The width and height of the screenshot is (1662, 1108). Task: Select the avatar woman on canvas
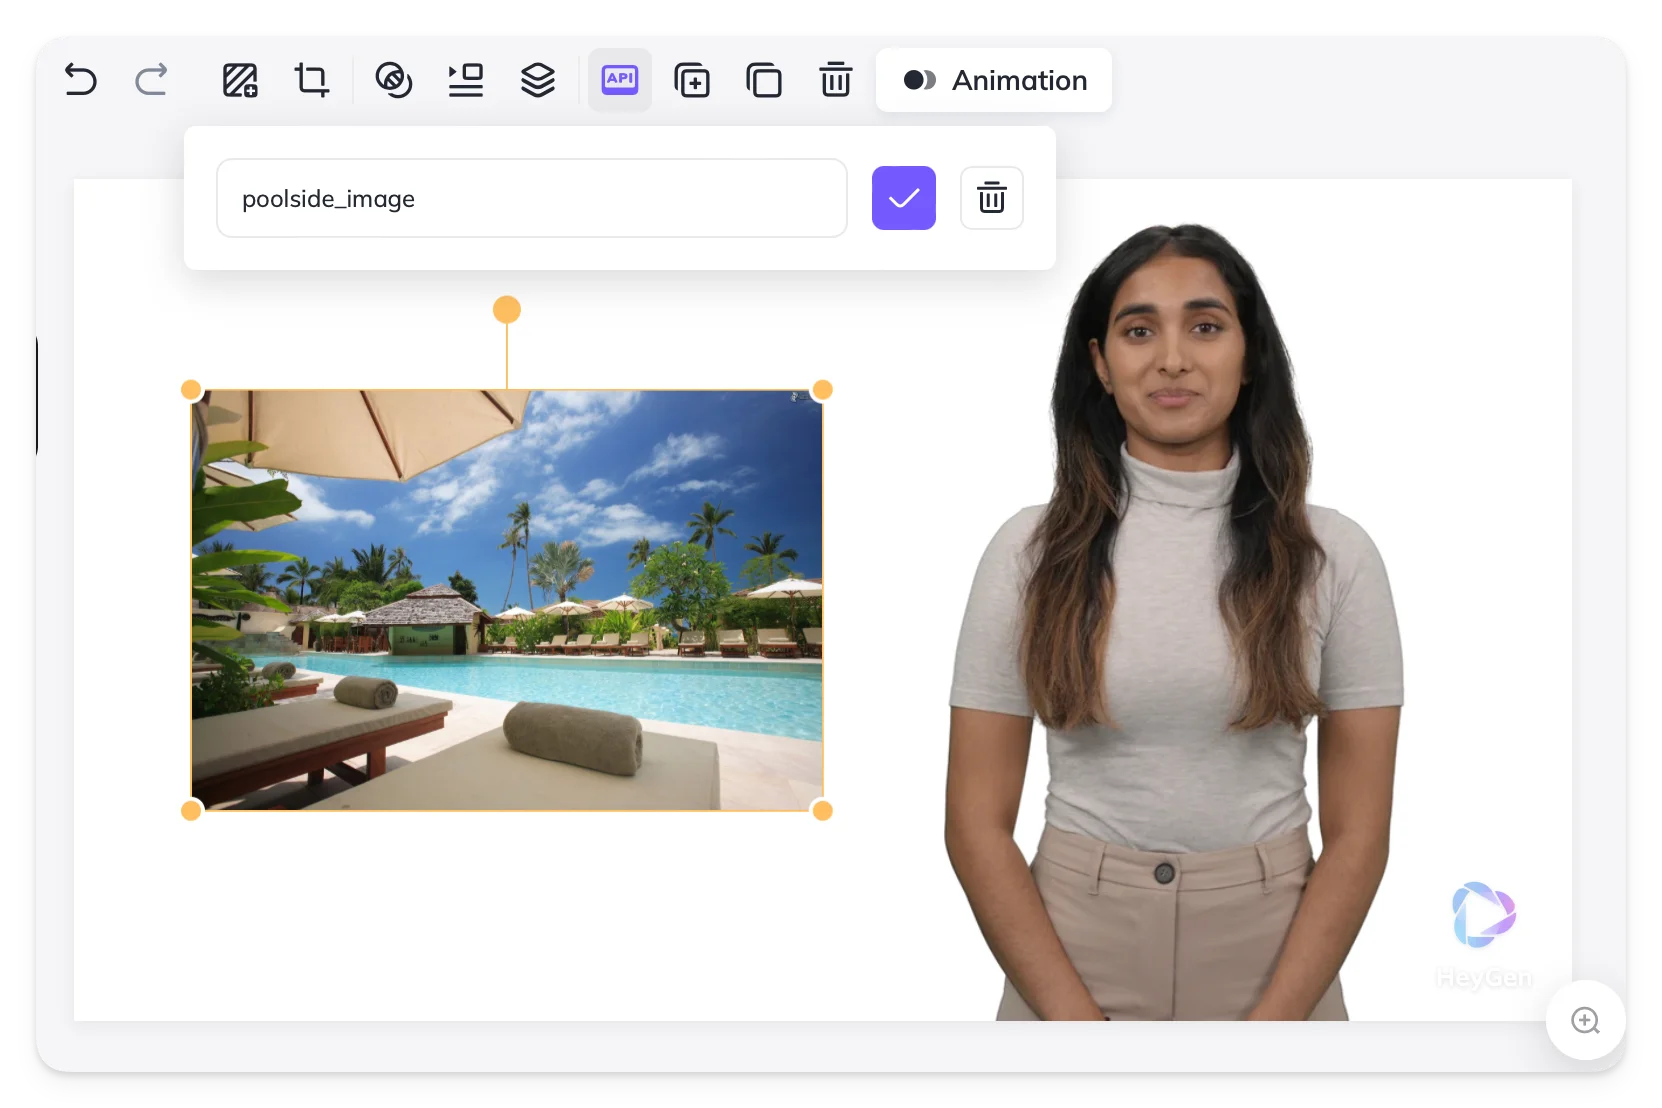pos(1175,620)
